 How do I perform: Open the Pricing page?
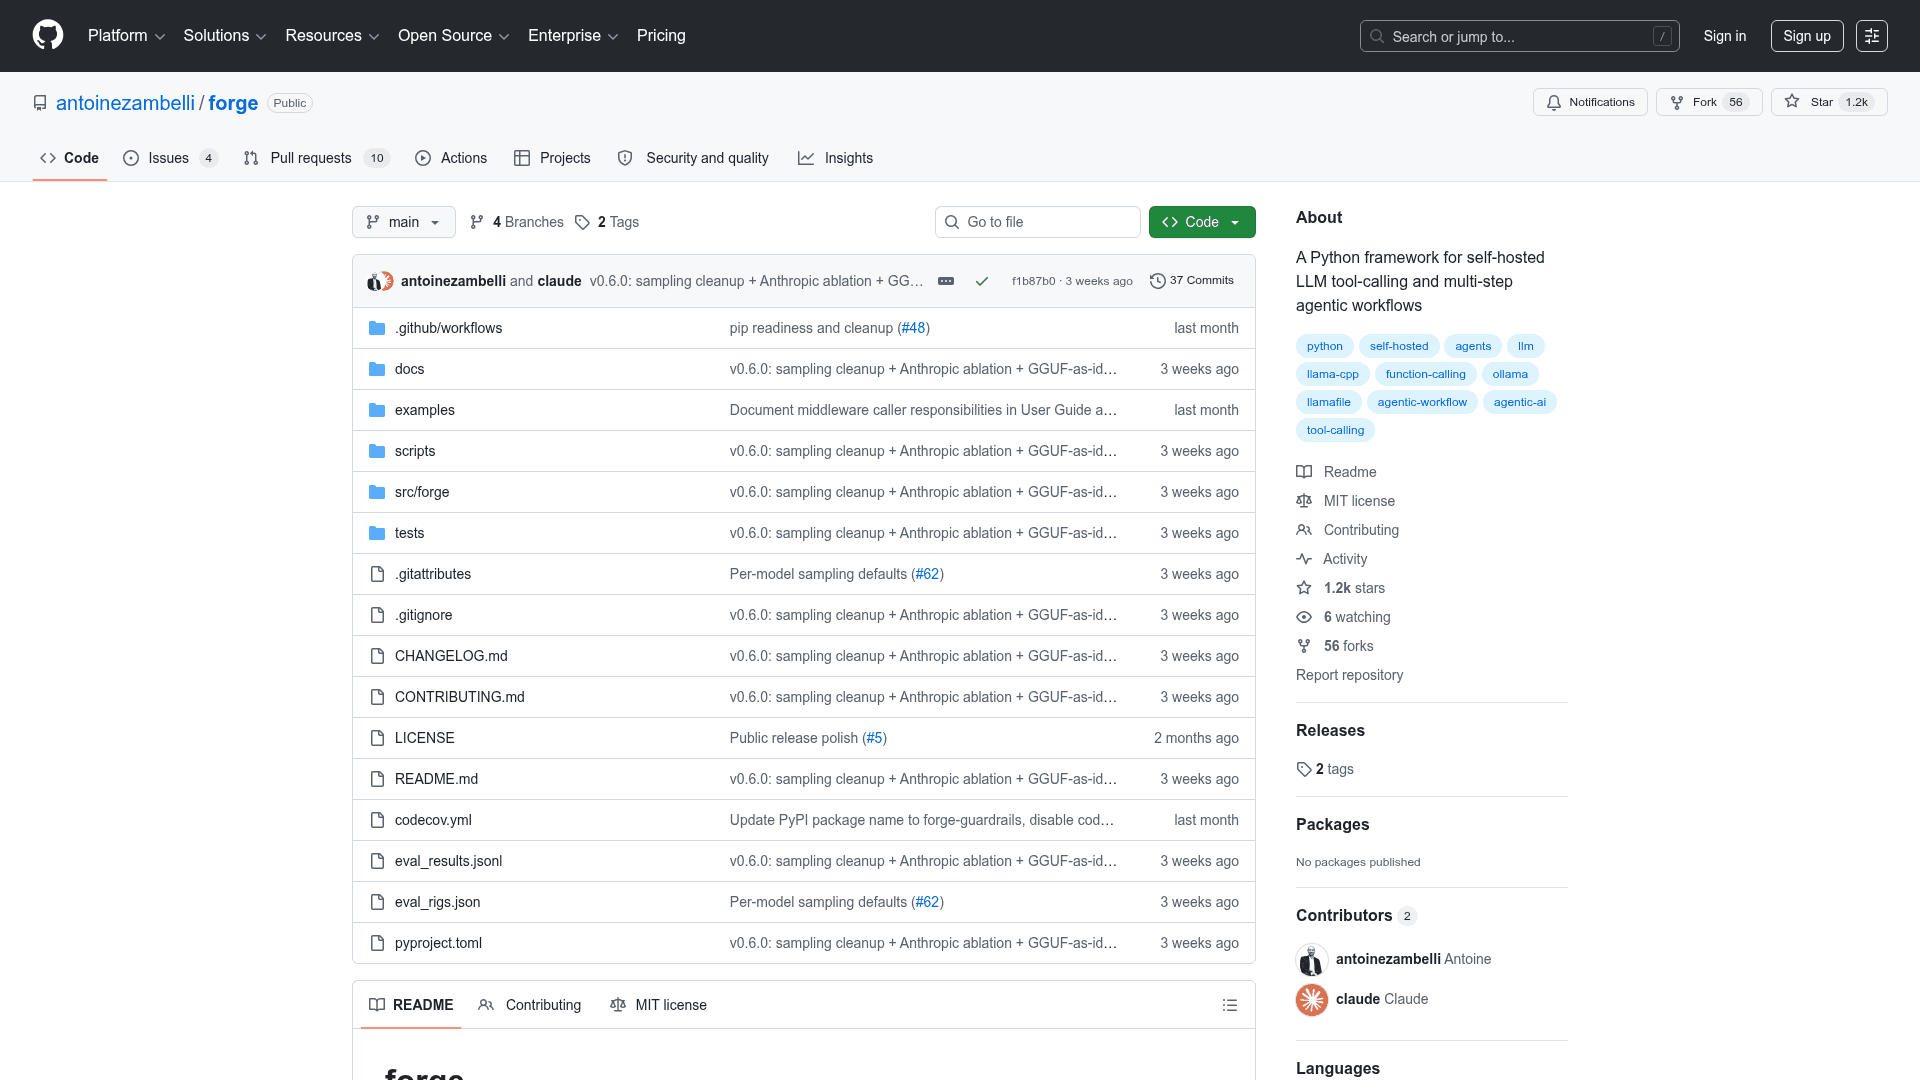click(661, 36)
